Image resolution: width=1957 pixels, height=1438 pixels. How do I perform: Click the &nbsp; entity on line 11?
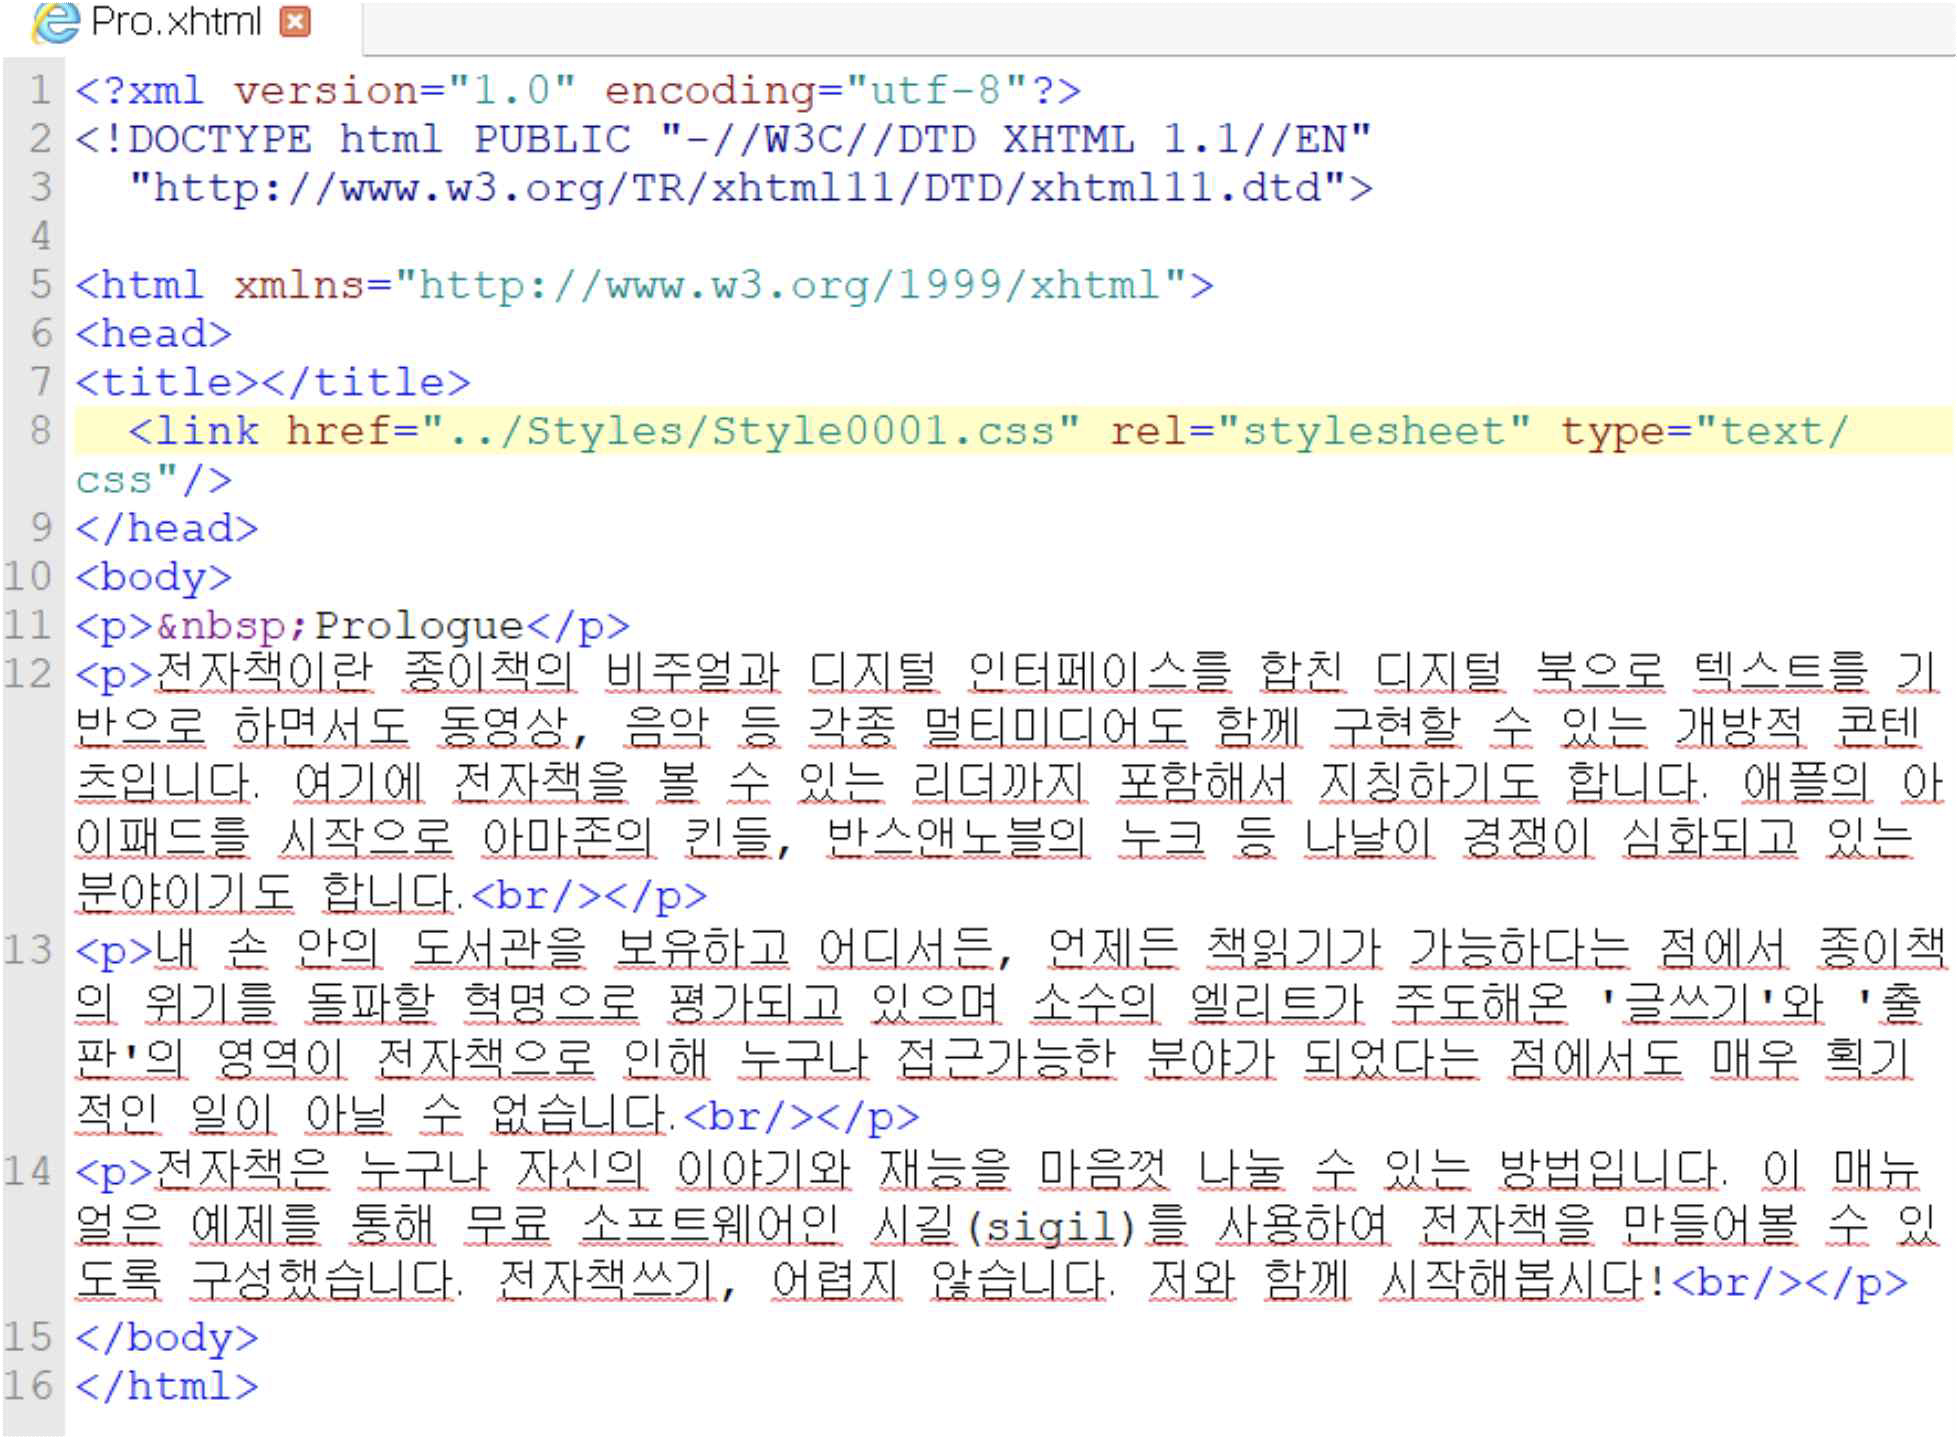click(x=232, y=626)
